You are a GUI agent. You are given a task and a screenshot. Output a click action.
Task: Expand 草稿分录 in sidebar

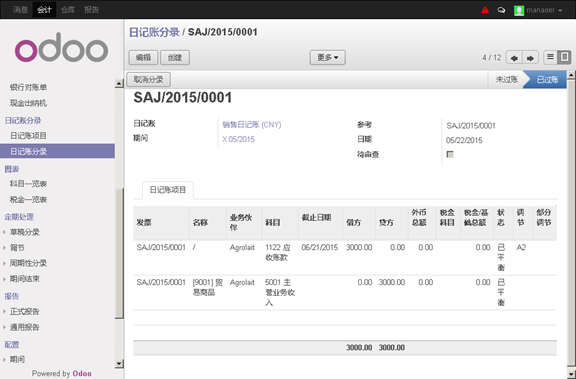pyautogui.click(x=24, y=232)
